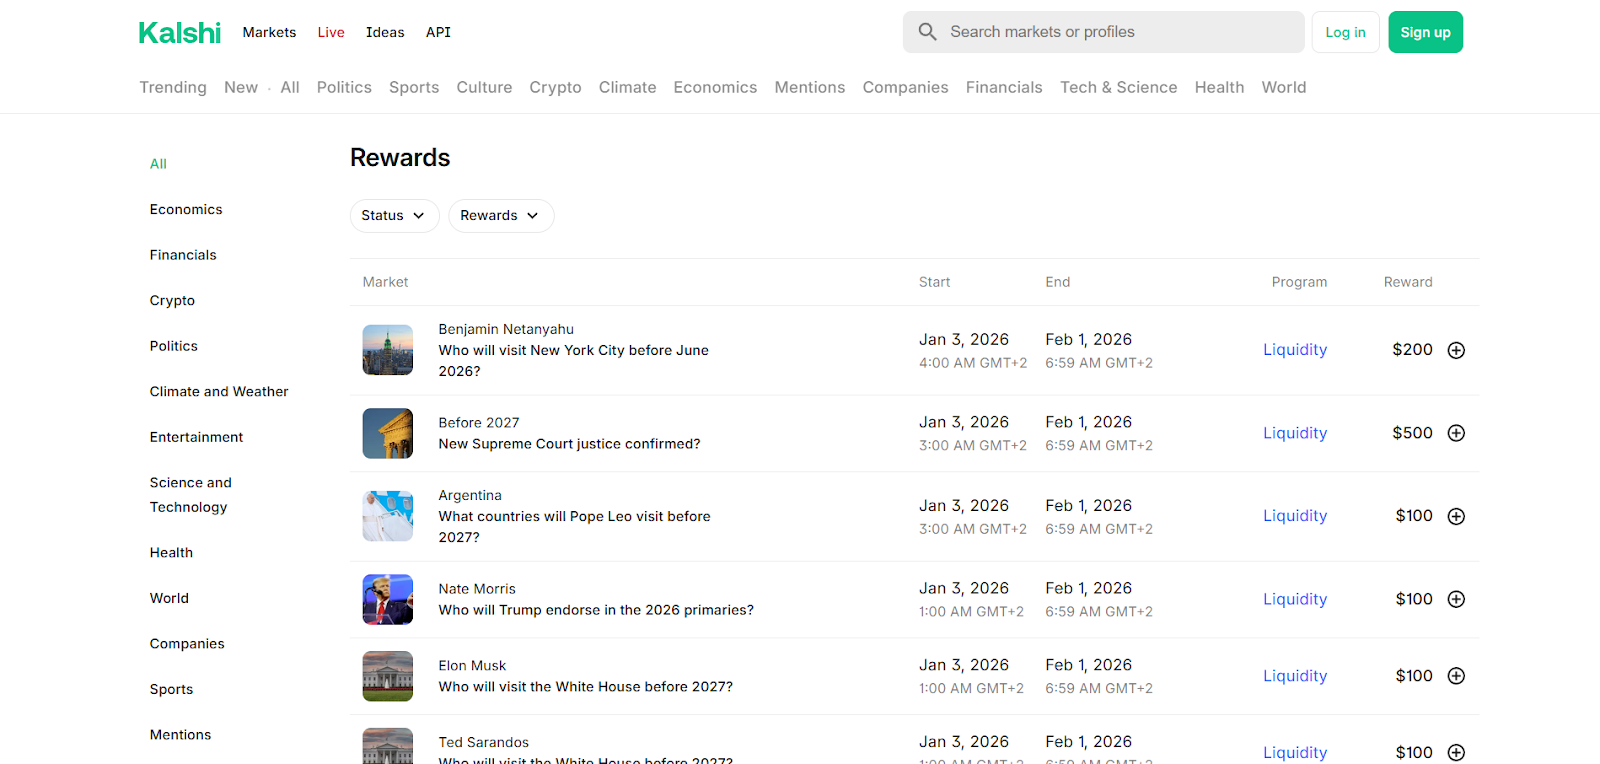This screenshot has width=1600, height=764.
Task: Switch to the Companies tab in top category bar
Action: (905, 87)
